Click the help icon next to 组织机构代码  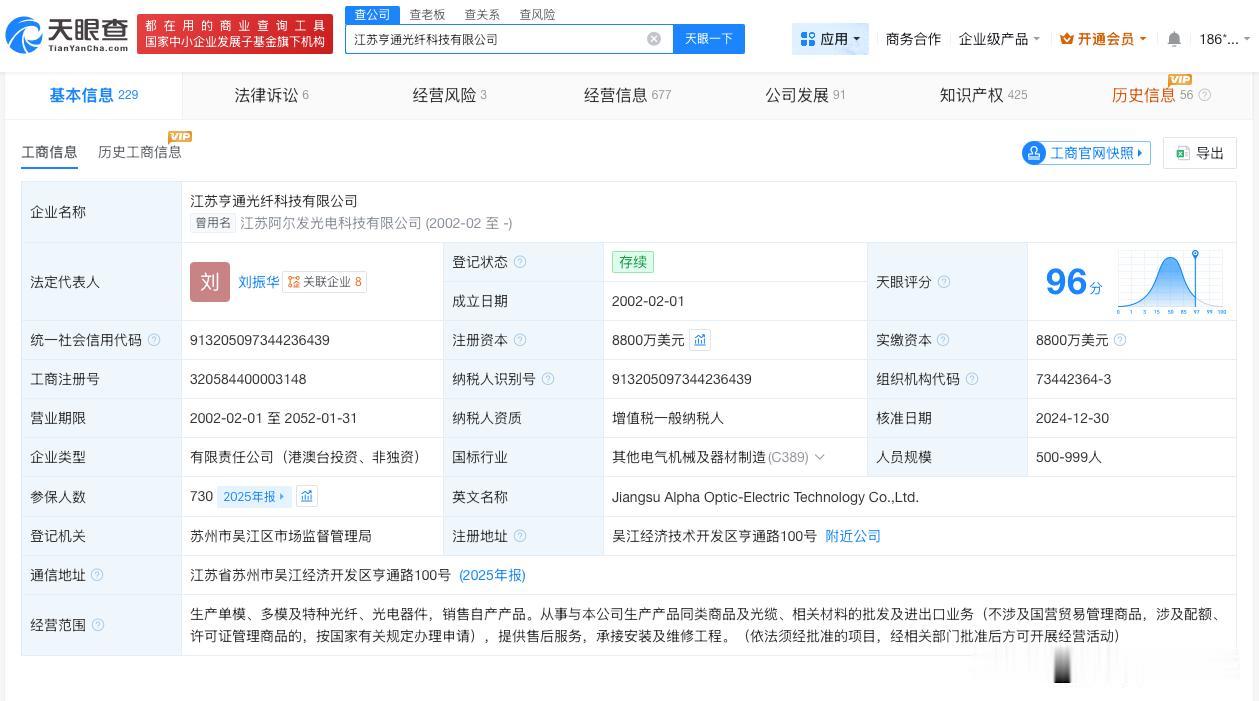pos(972,379)
